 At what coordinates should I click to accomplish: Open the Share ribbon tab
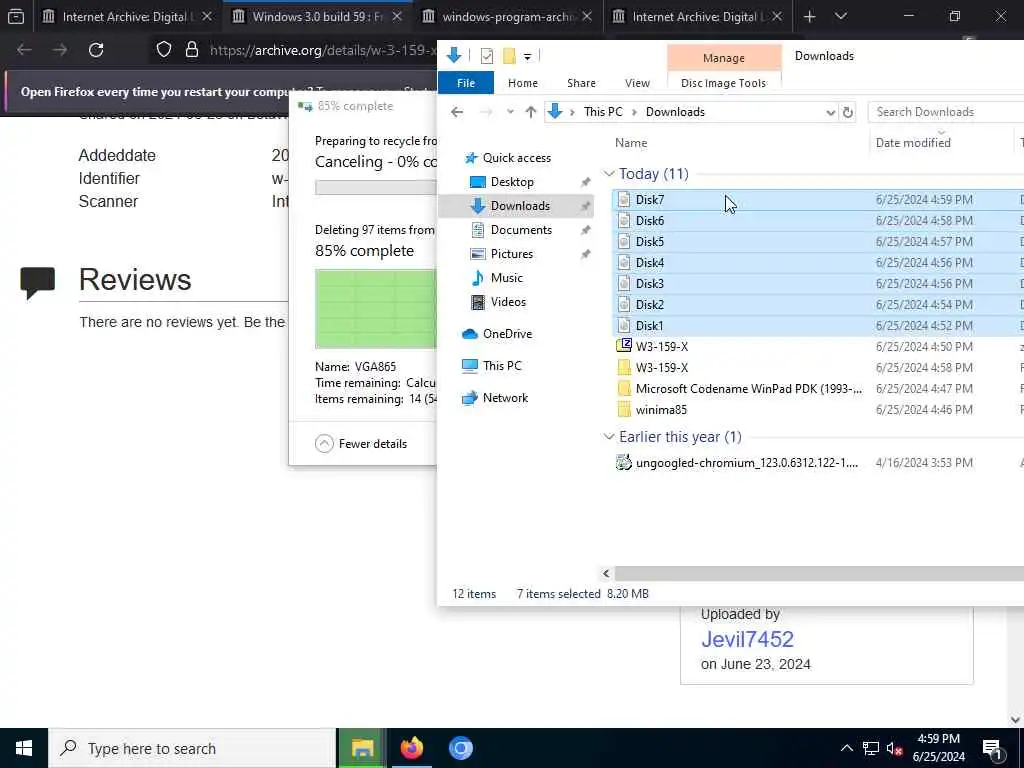tap(581, 83)
